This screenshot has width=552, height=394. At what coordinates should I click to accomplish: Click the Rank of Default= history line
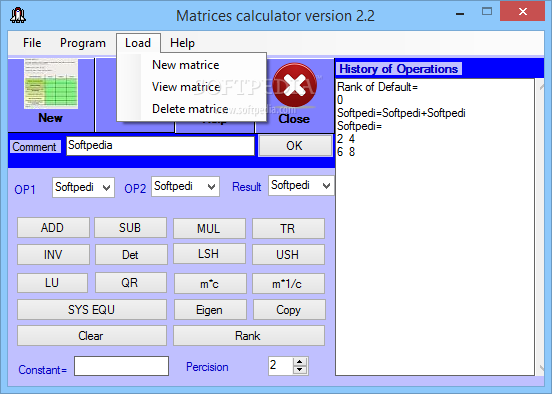click(377, 87)
